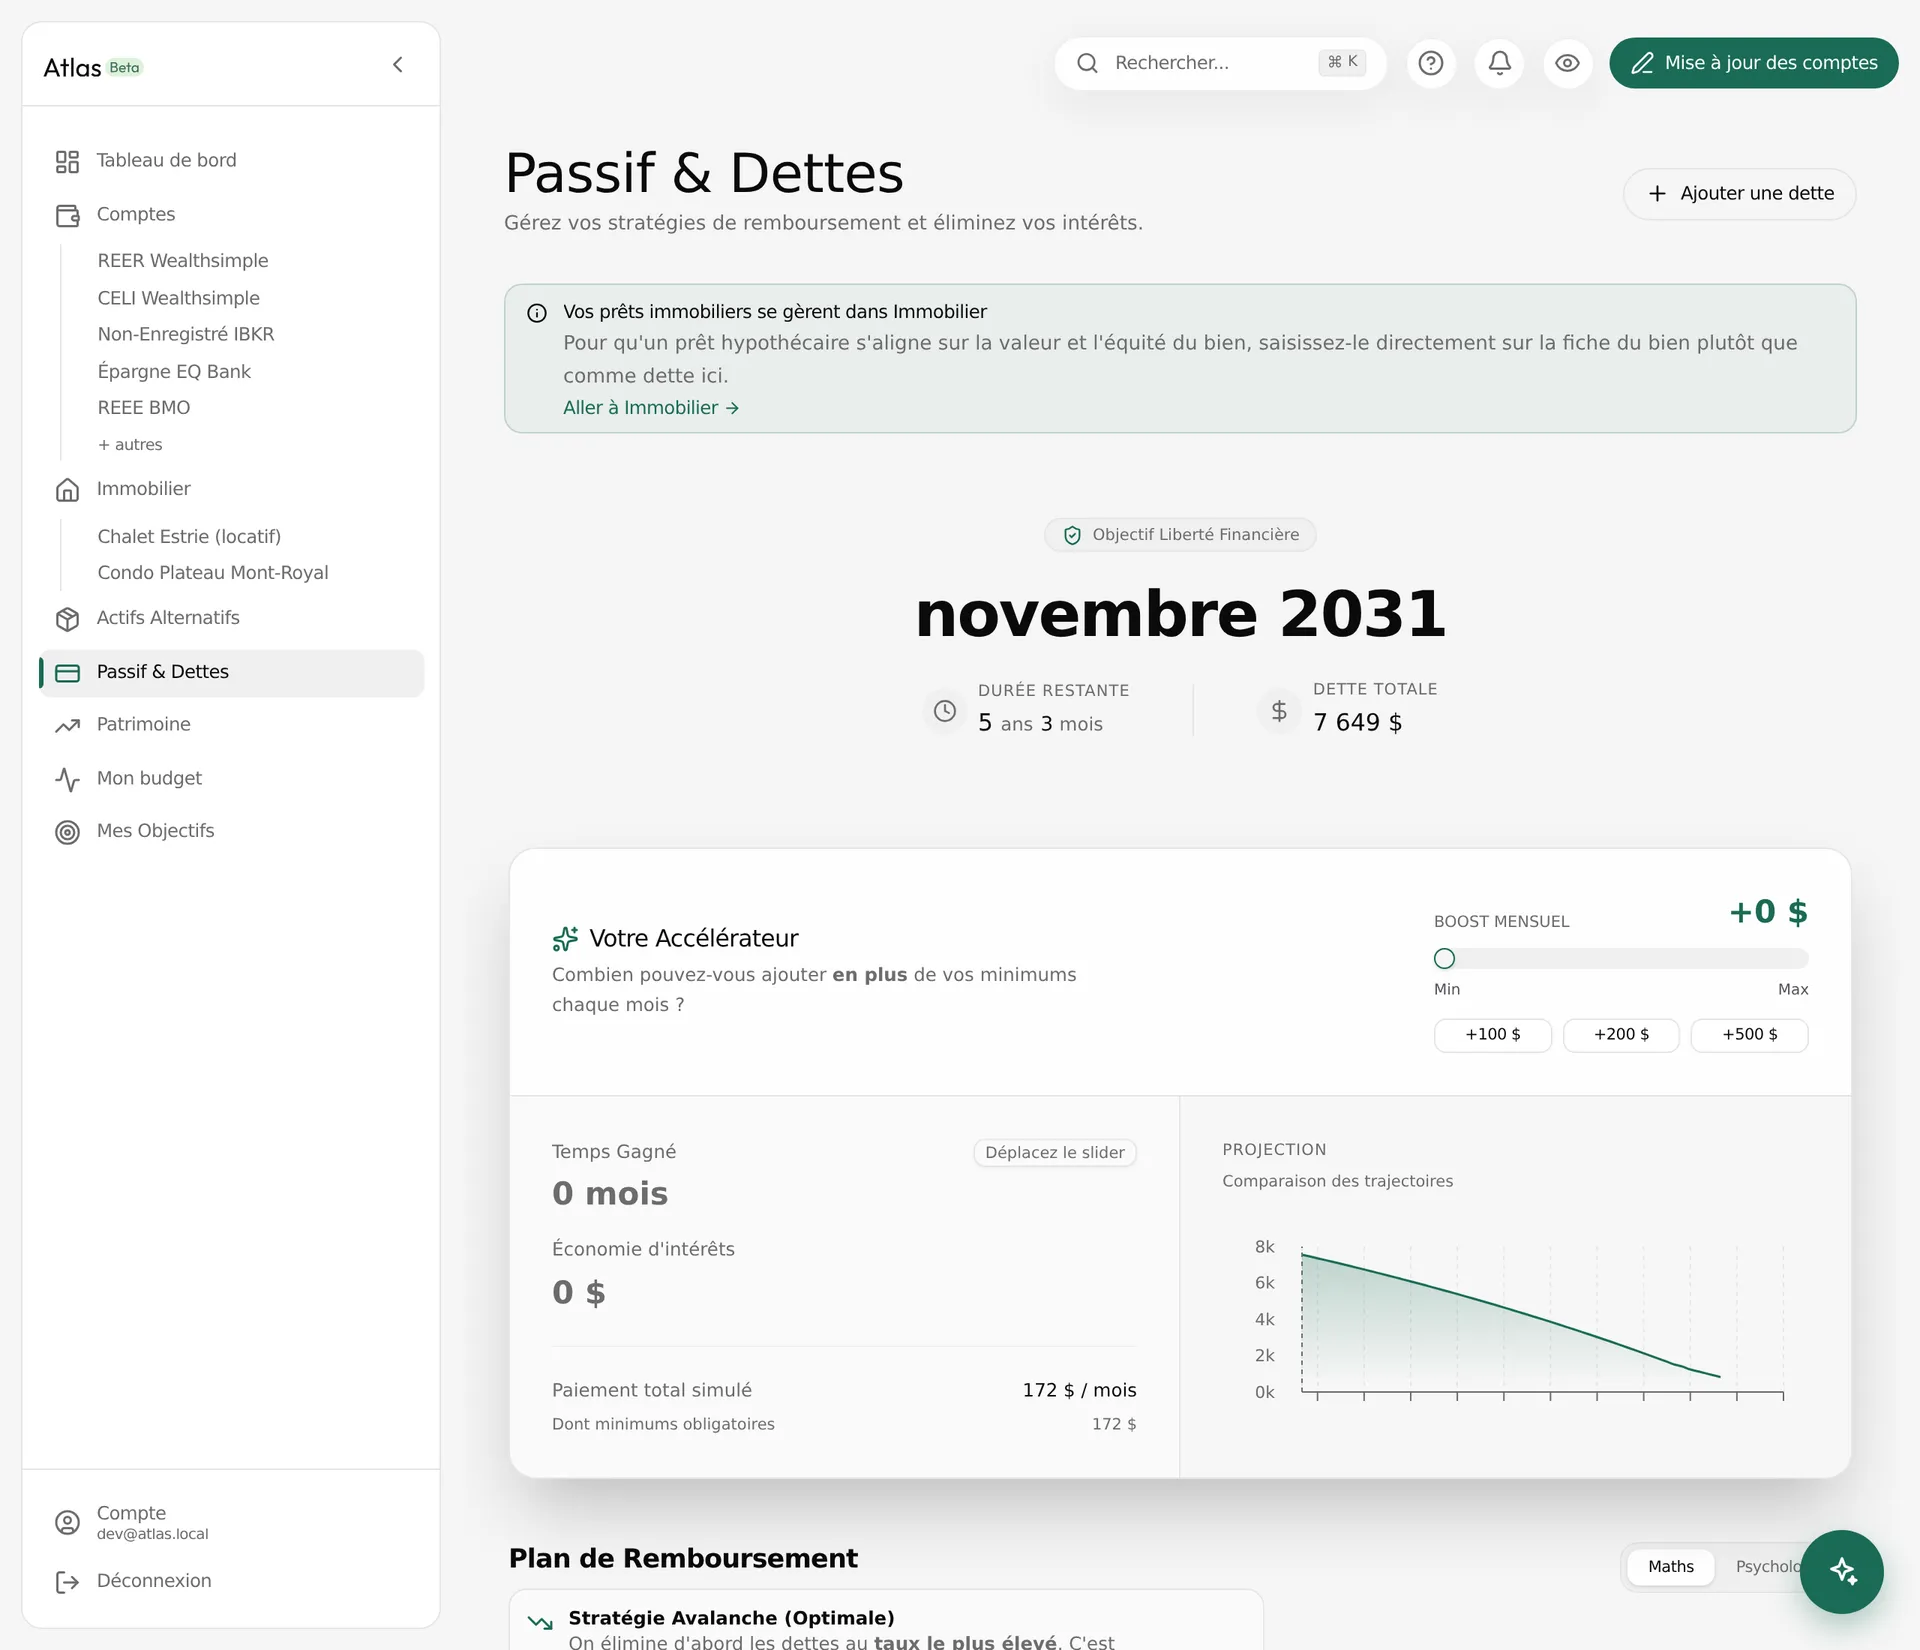Click the Boost mensuel slider handle
The image size is (1920, 1650).
coord(1444,959)
